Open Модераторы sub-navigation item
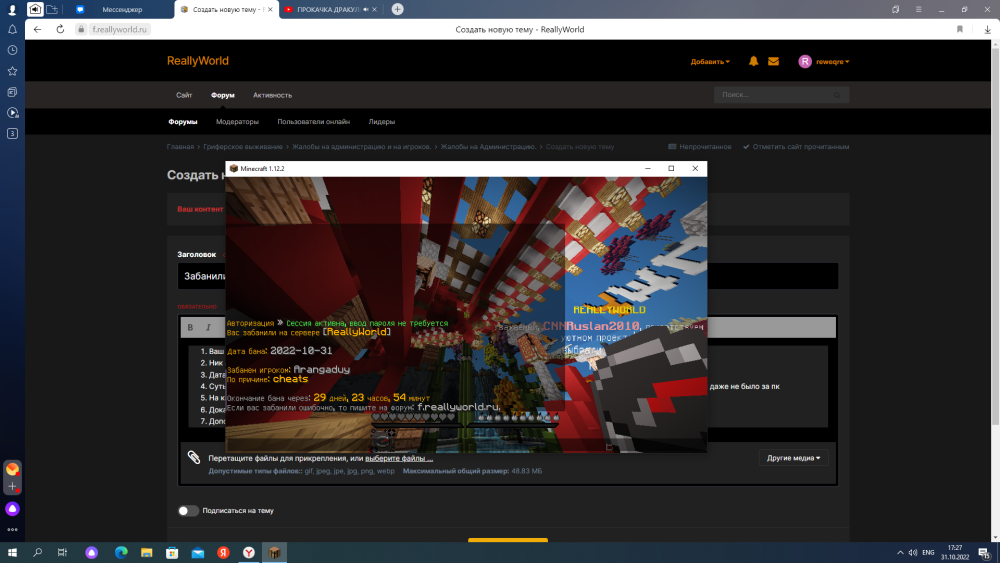 pos(237,122)
